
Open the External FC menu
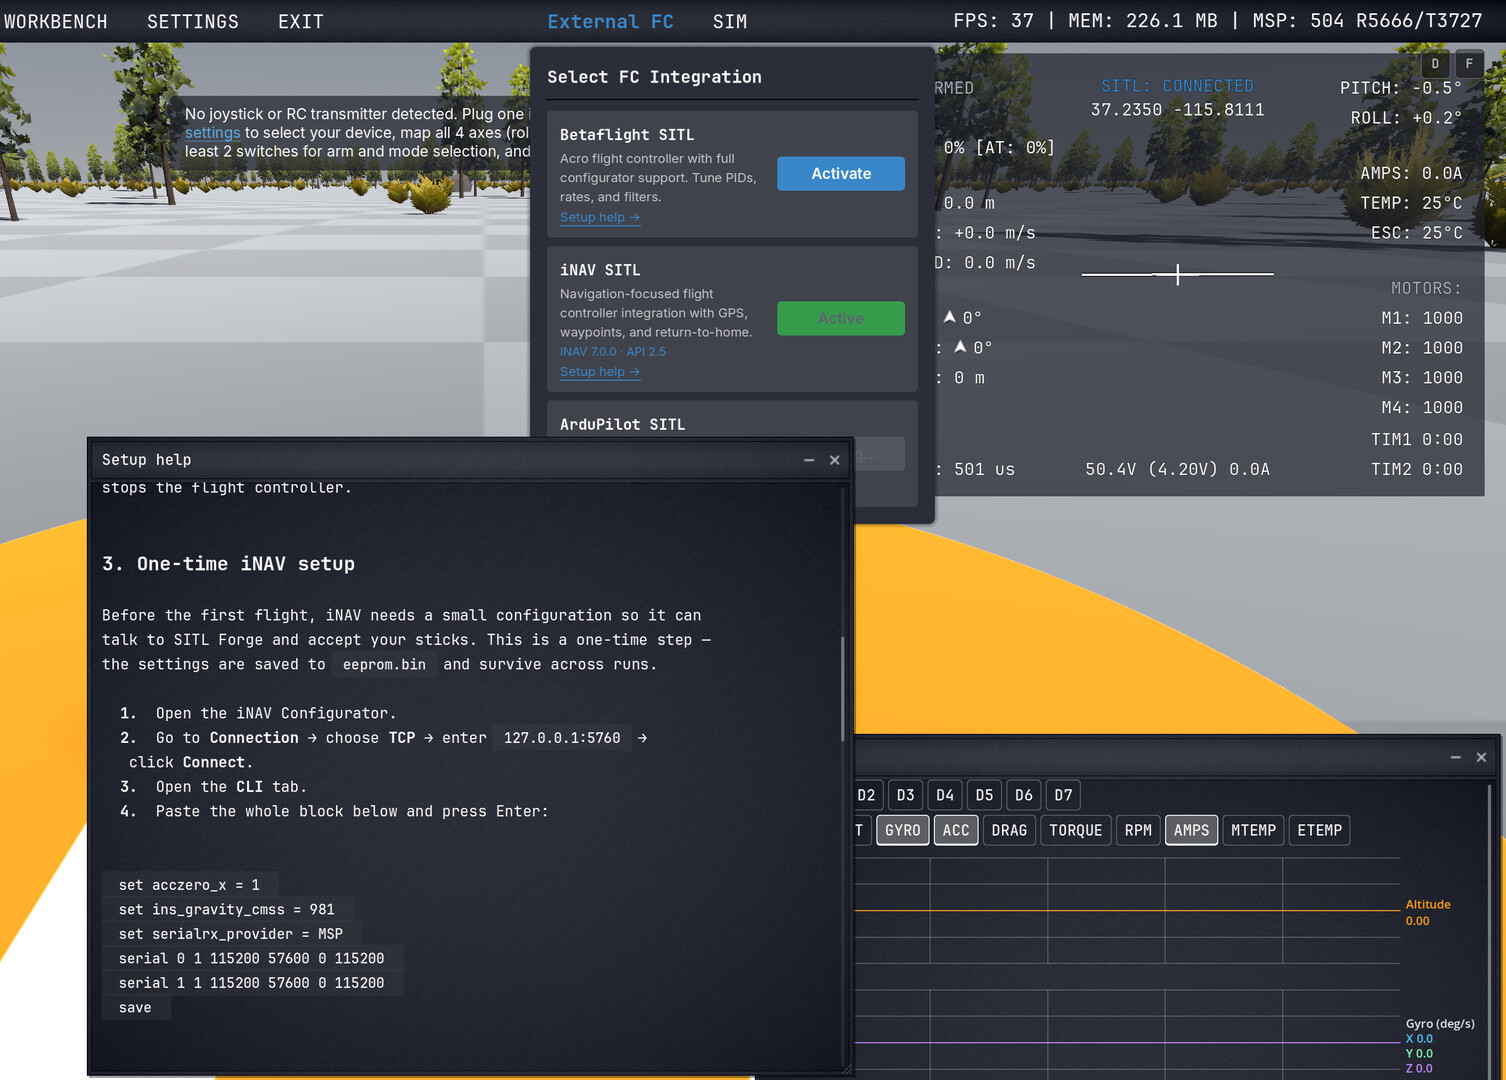(x=610, y=21)
